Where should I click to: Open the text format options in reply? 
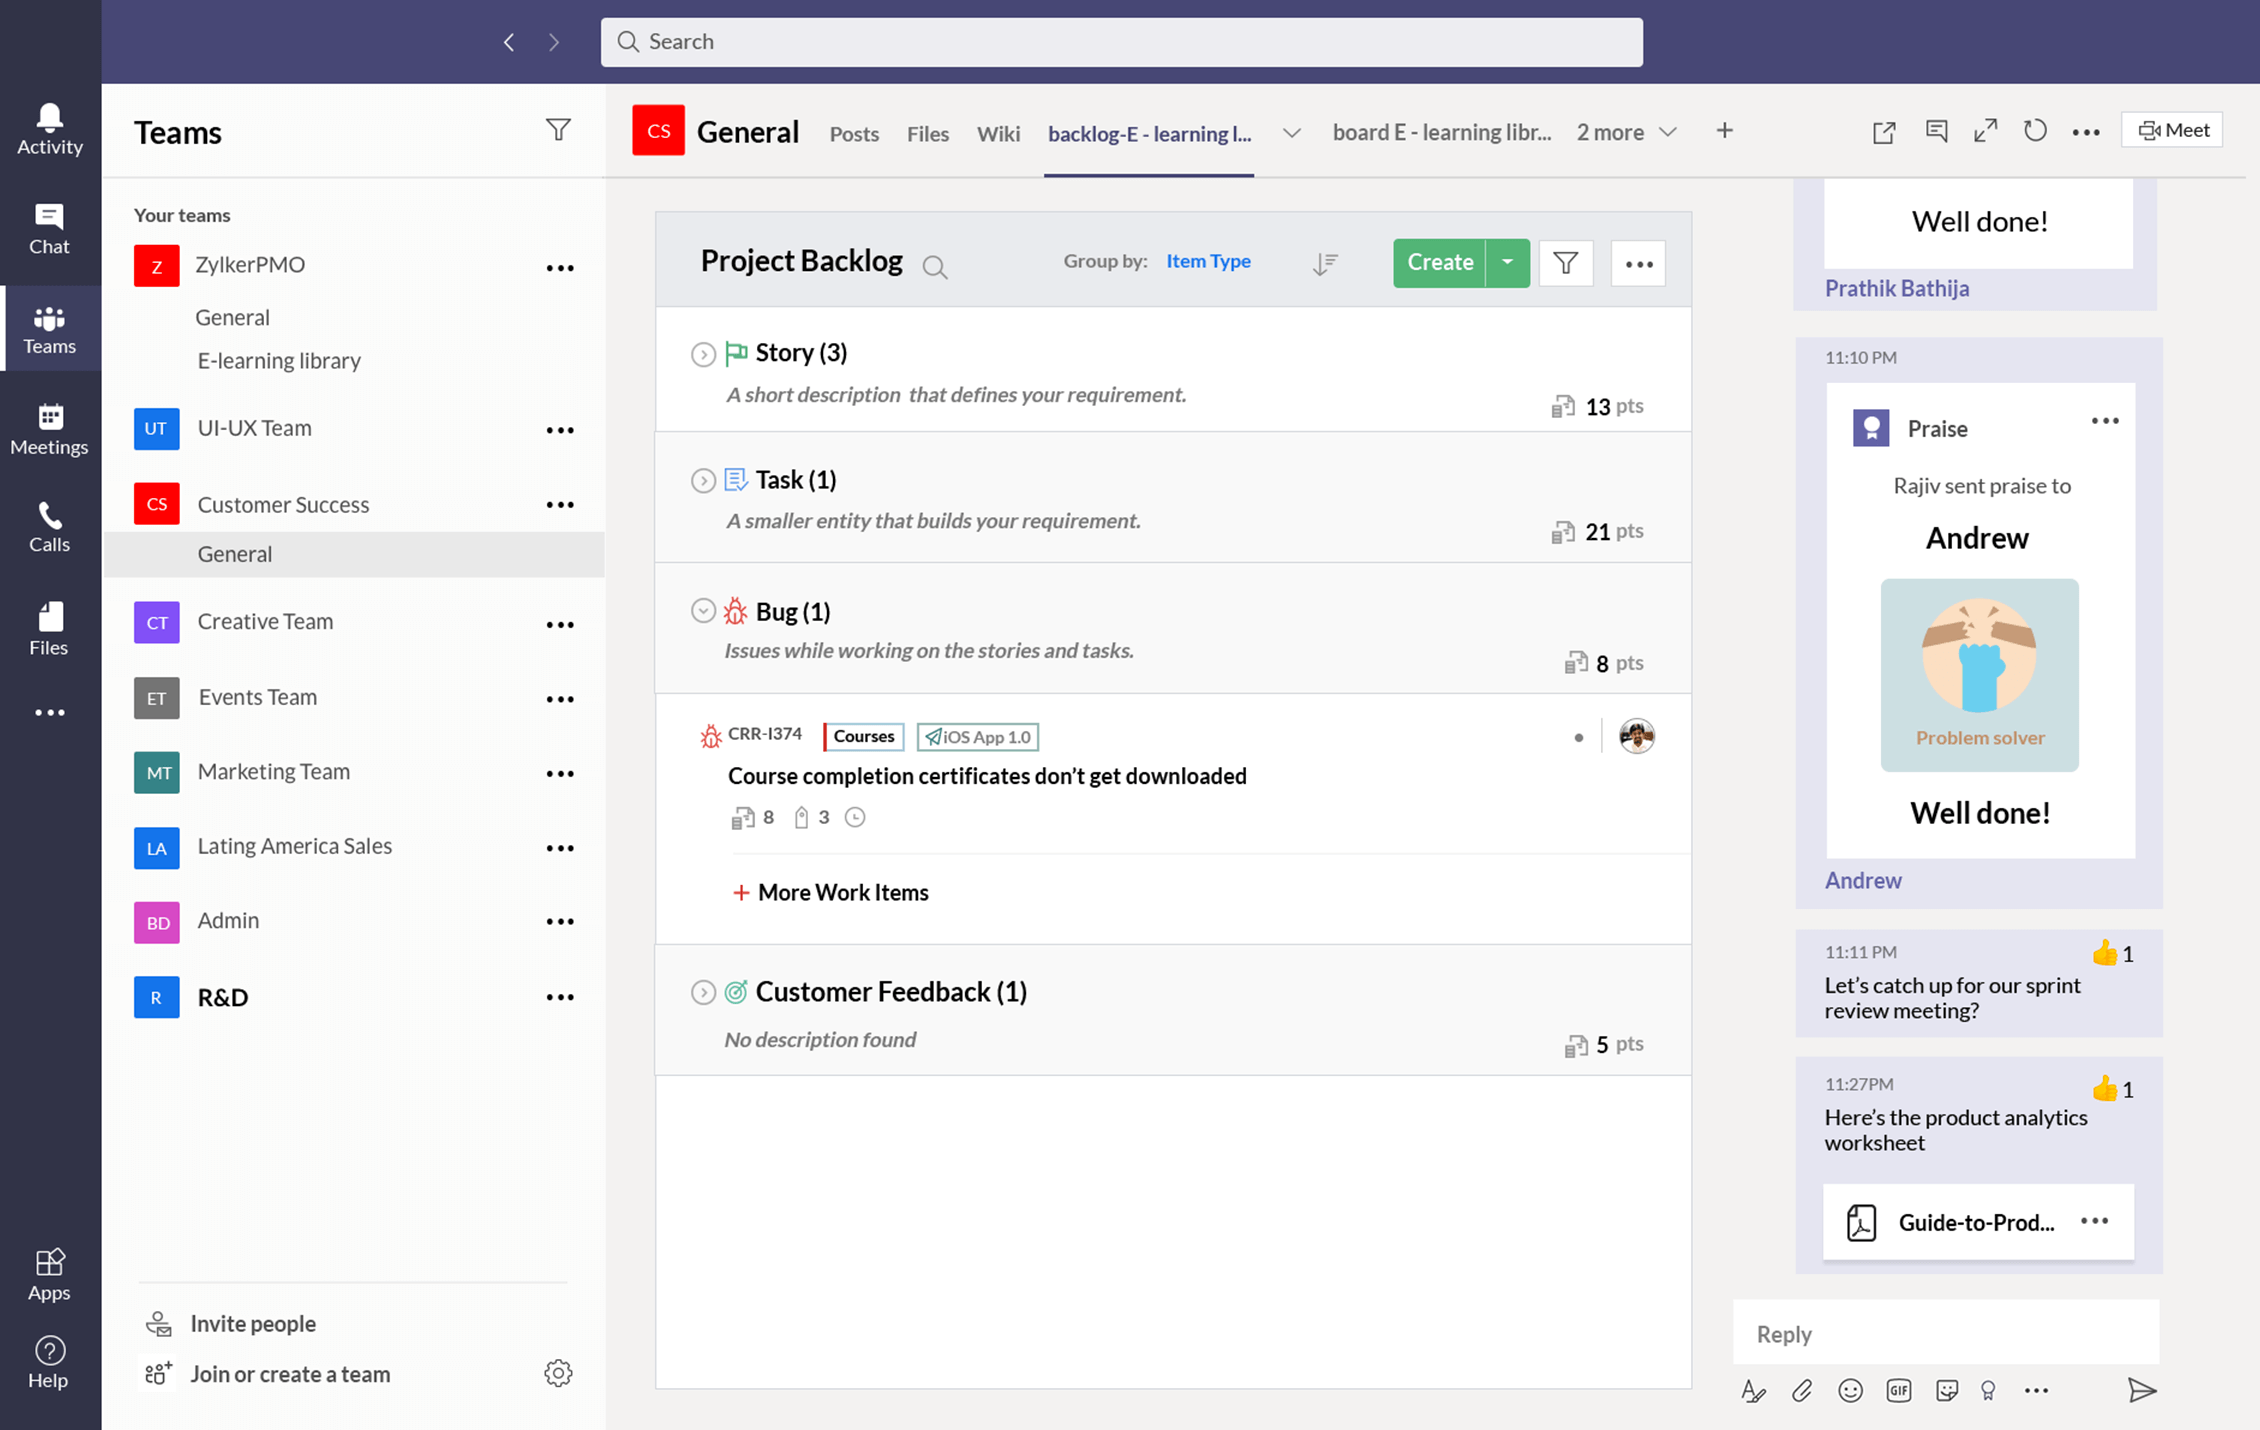pos(1753,1391)
